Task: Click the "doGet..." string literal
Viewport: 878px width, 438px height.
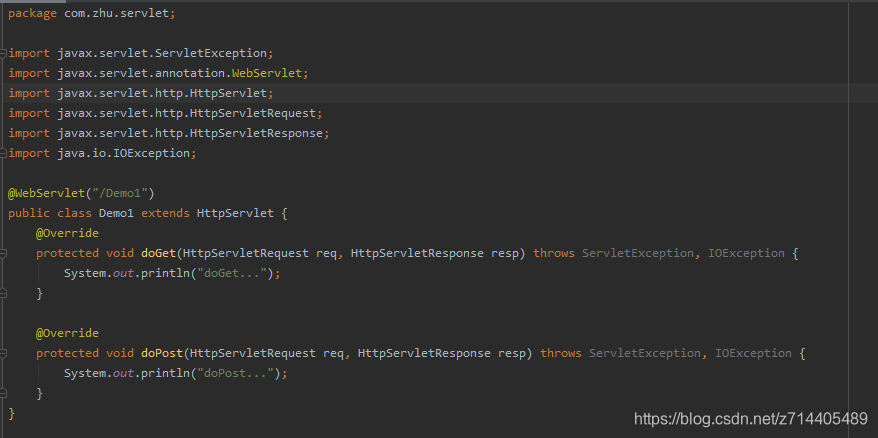Action: coord(232,273)
